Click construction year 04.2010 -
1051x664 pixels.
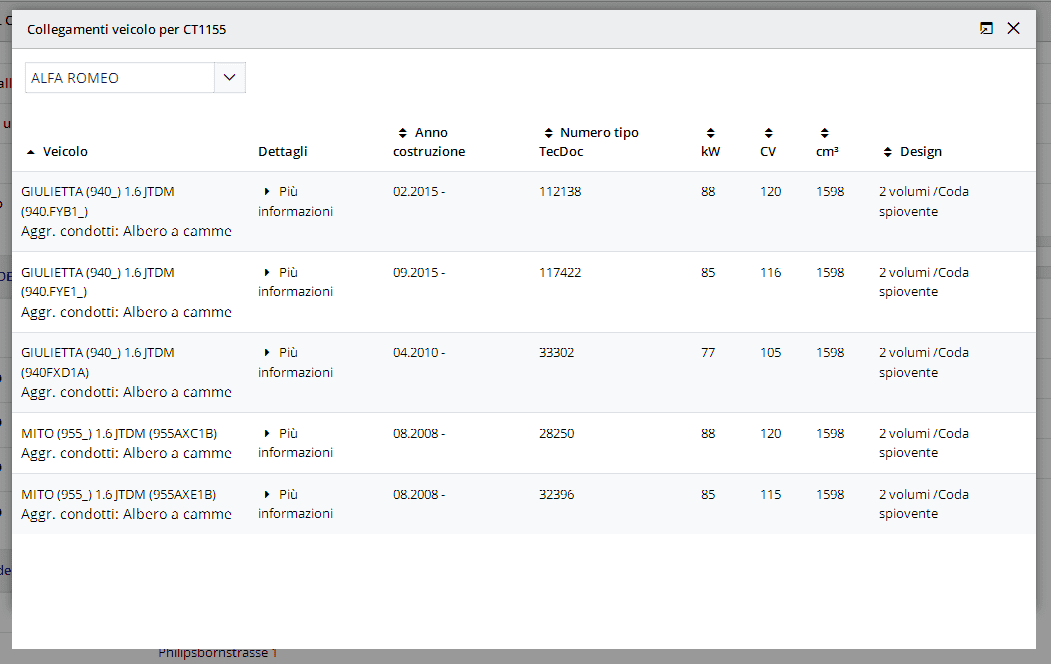click(419, 352)
